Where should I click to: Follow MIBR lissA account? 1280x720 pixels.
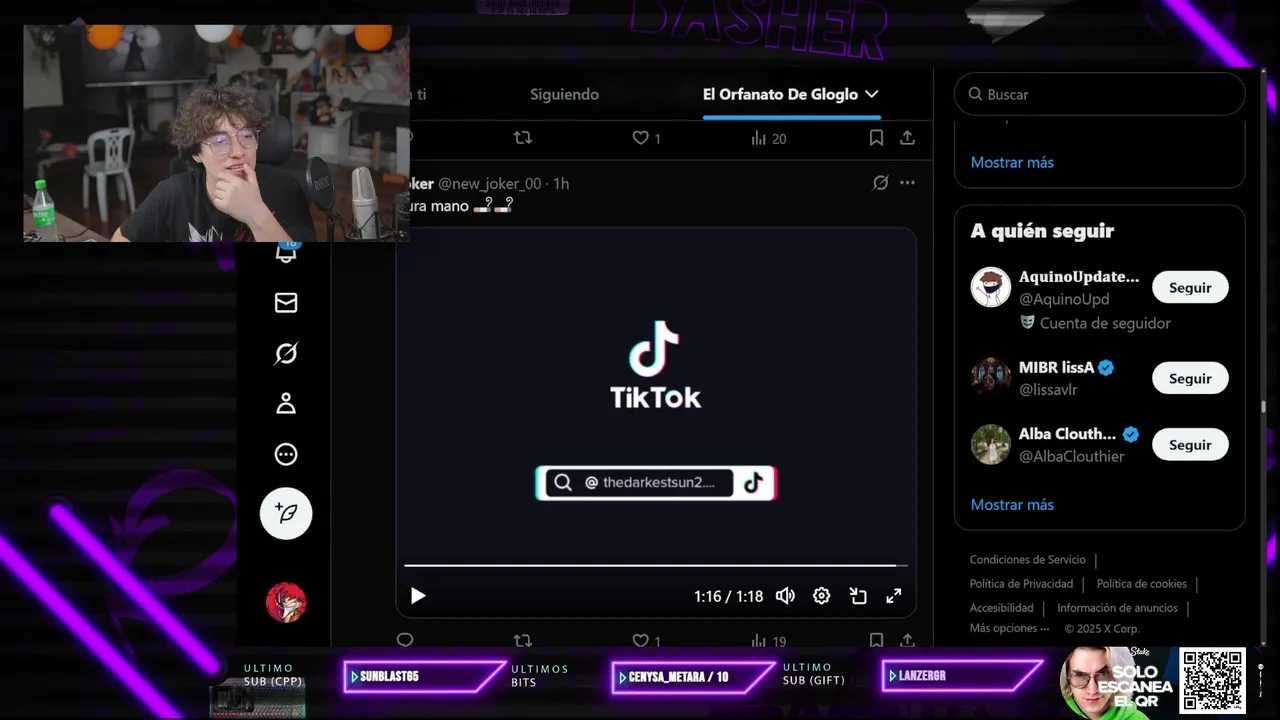pos(1190,379)
